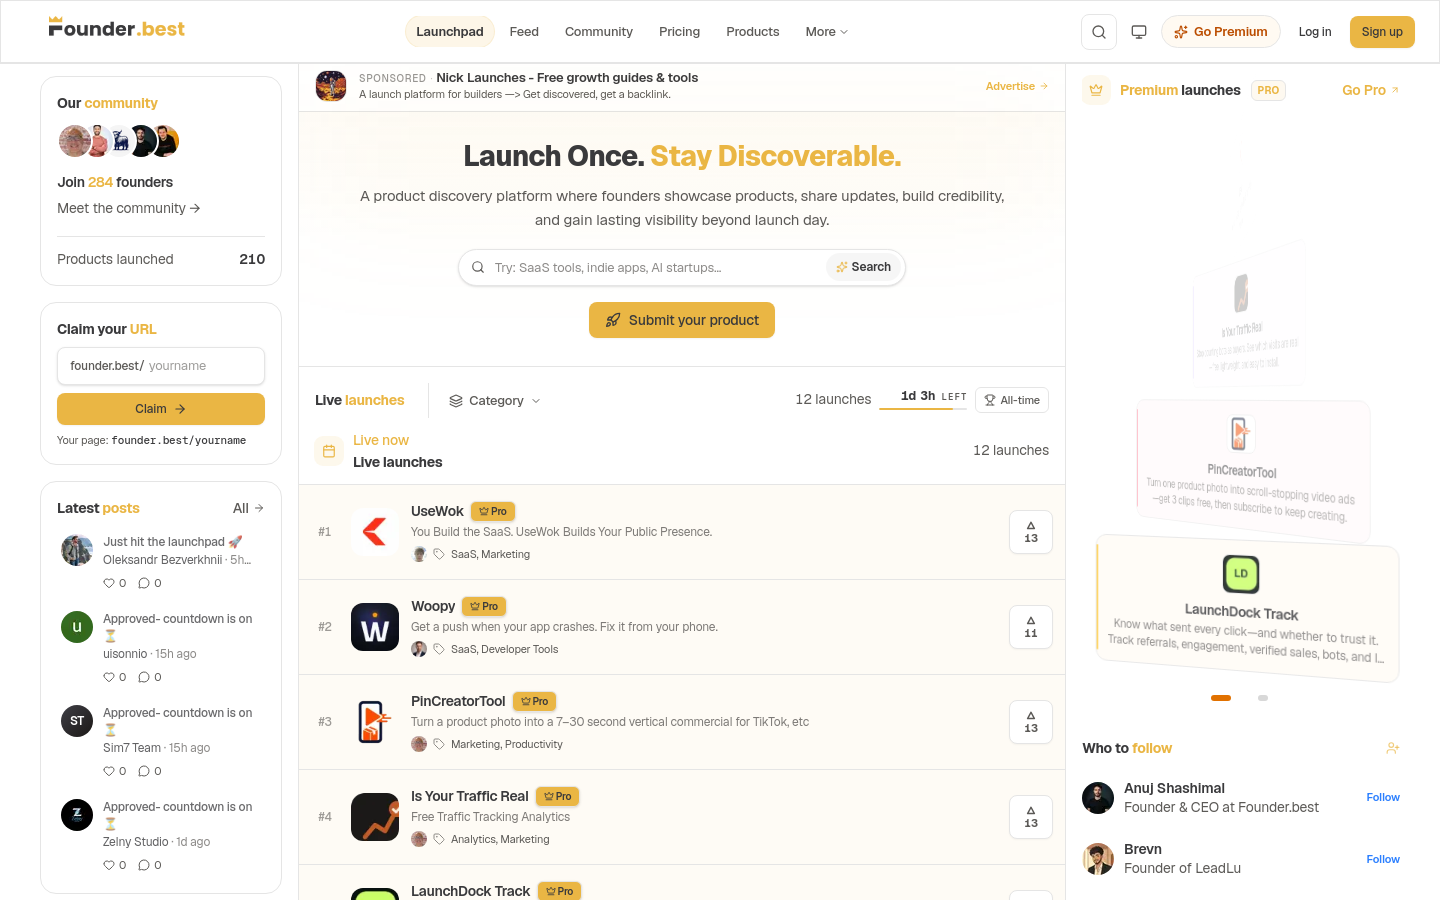This screenshot has height=900, width=1440.
Task: Select second premium carousel indicator
Action: click(1263, 698)
